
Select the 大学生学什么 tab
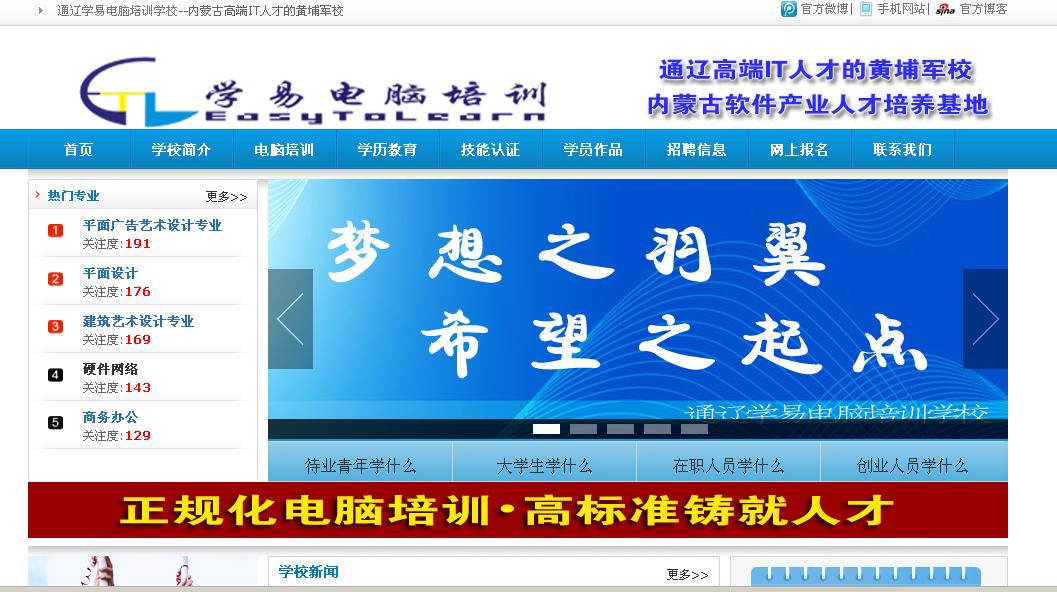pyautogui.click(x=544, y=465)
